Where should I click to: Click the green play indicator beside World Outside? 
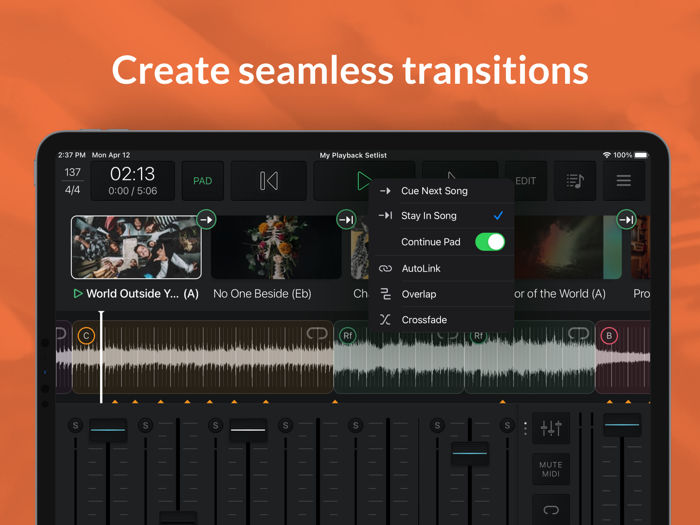(x=78, y=294)
